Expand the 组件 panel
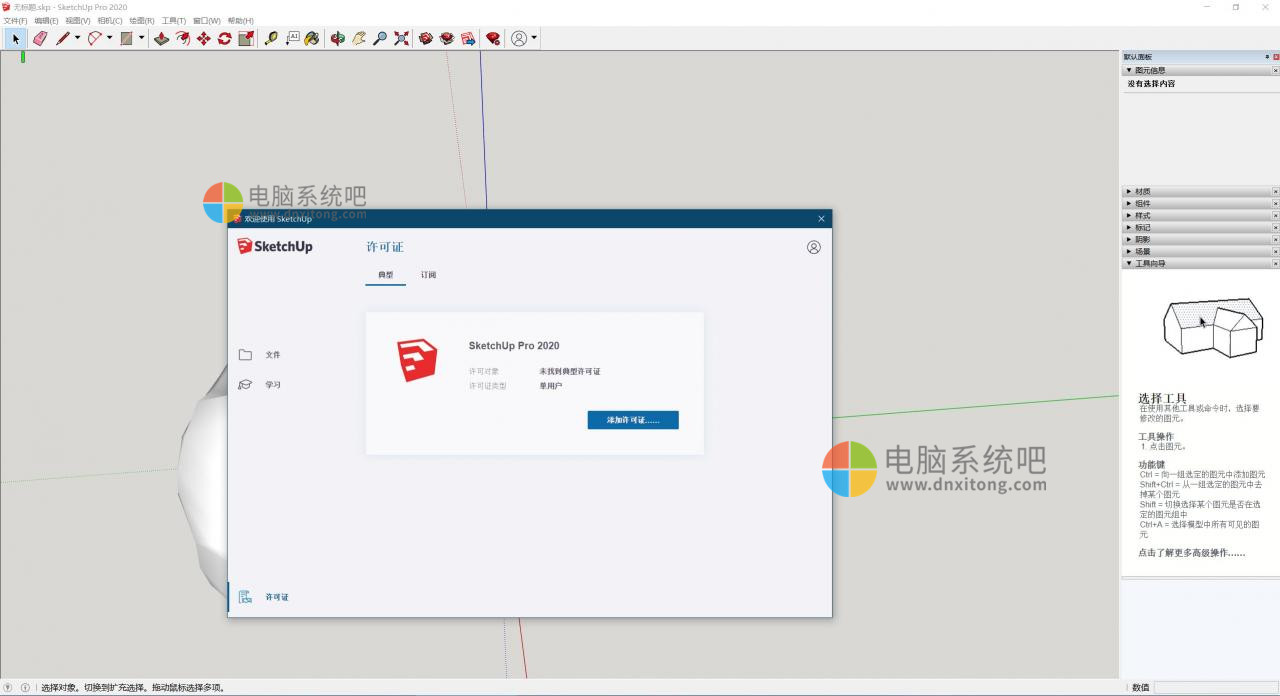Viewport: 1280px width, 696px height. coord(1129,203)
